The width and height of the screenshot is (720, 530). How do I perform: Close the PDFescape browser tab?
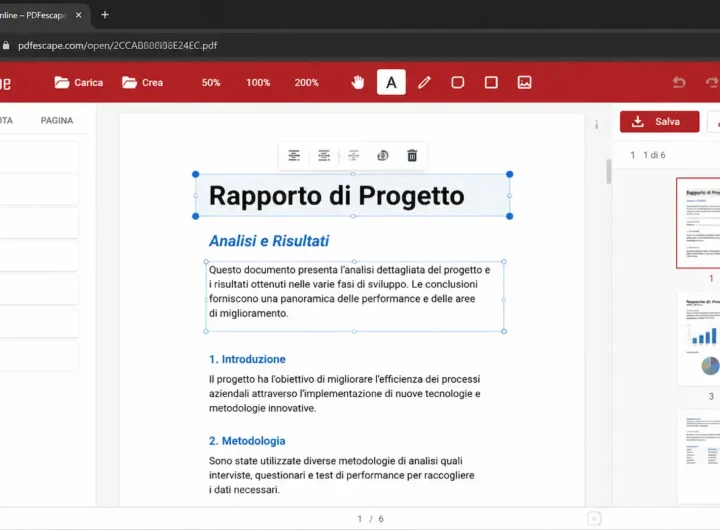click(x=79, y=15)
